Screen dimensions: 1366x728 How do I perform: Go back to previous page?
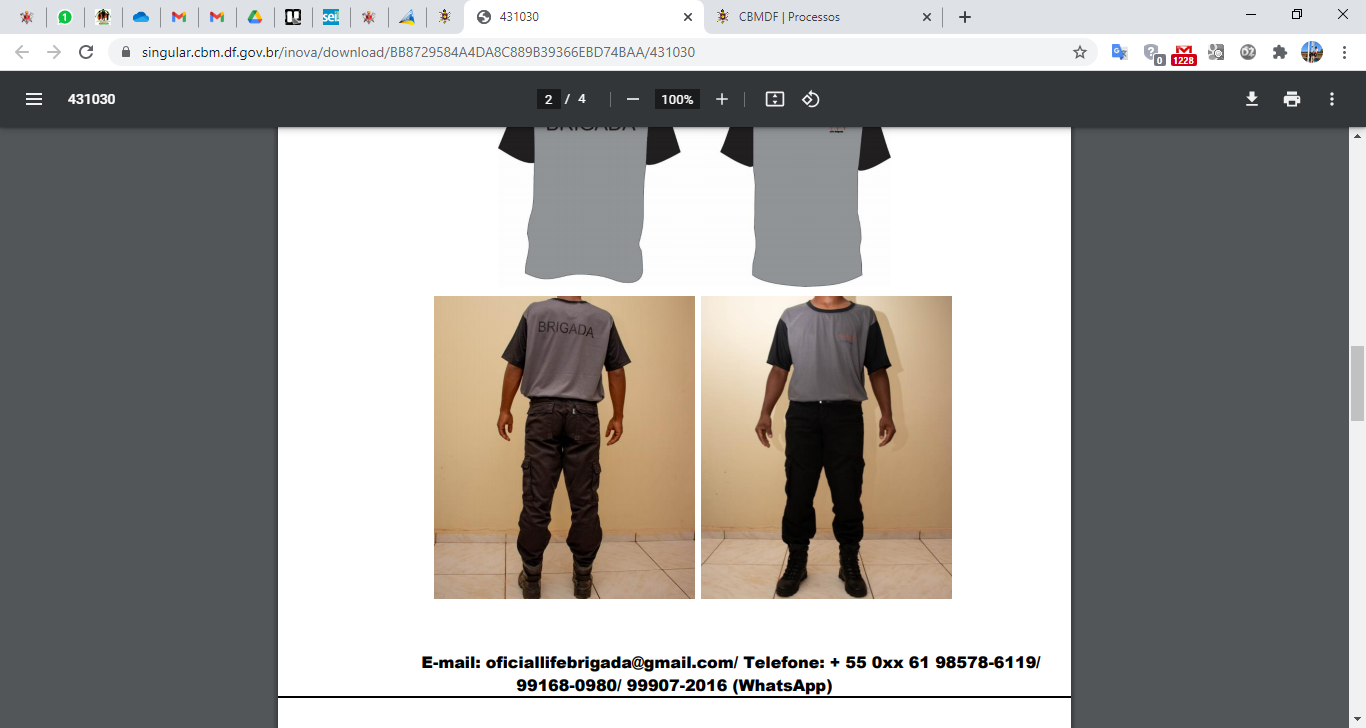[22, 52]
